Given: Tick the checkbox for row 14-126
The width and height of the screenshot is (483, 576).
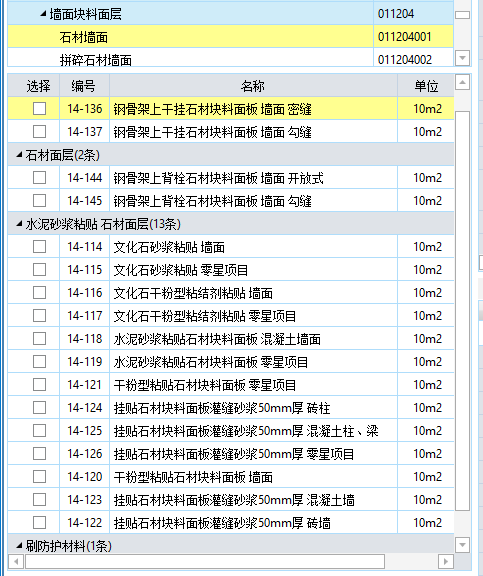Looking at the screenshot, I should pyautogui.click(x=39, y=454).
